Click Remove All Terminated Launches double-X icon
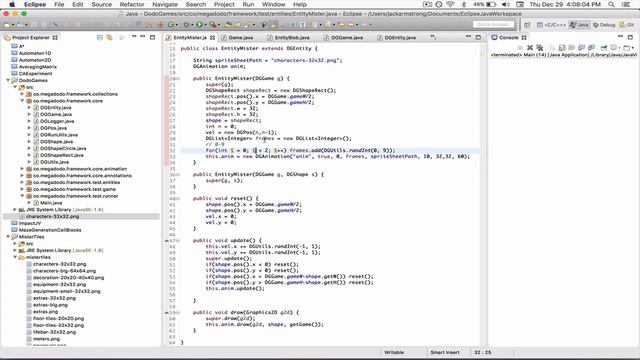This screenshot has width=640, height=360. (x=540, y=48)
